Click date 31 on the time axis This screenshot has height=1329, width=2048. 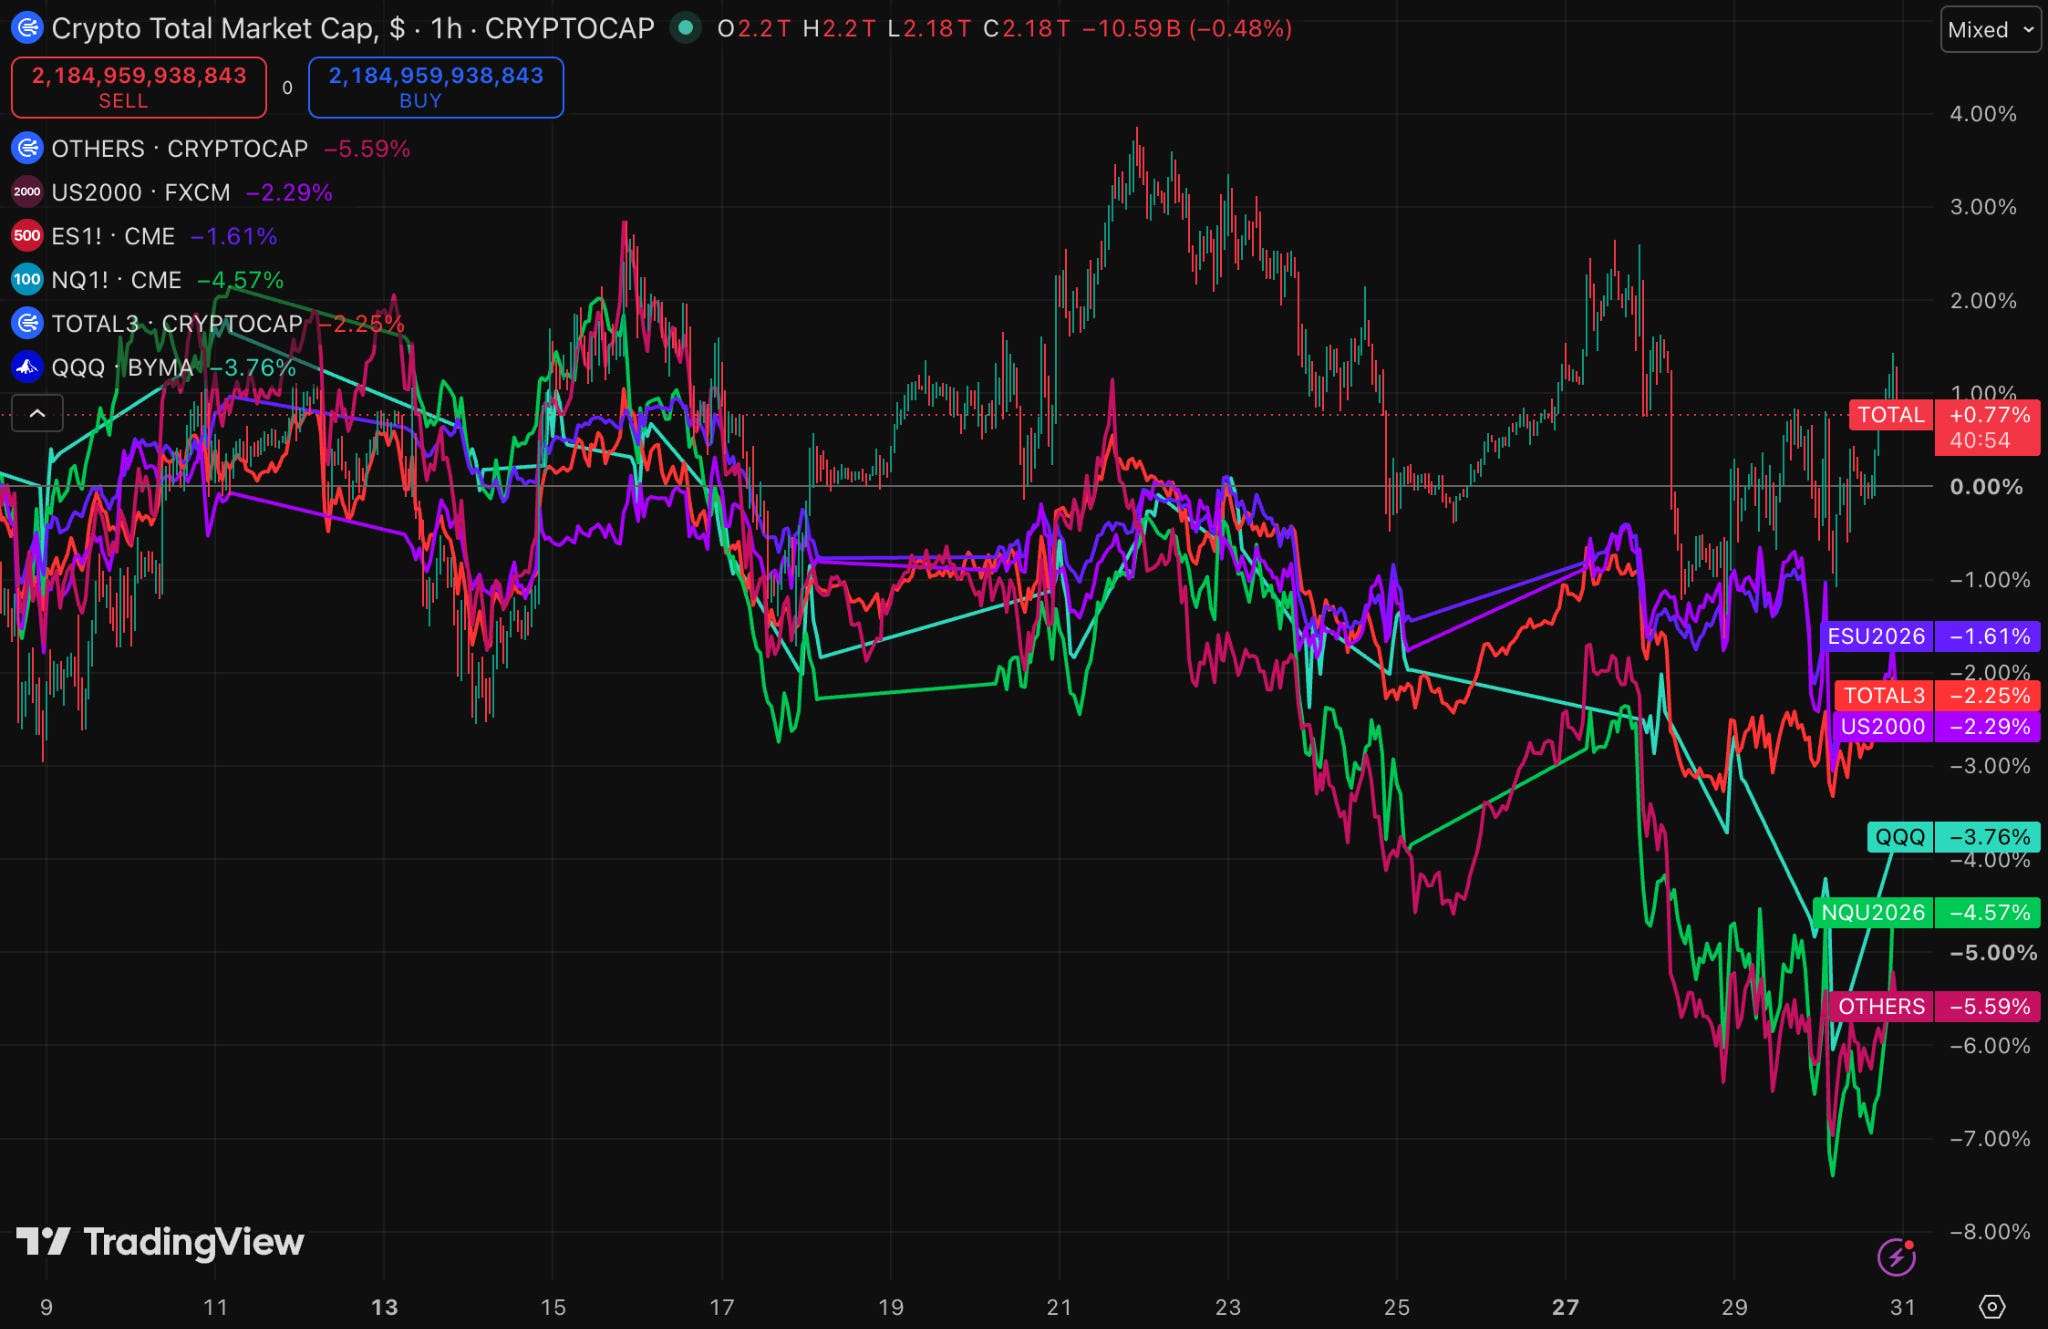click(1903, 1307)
